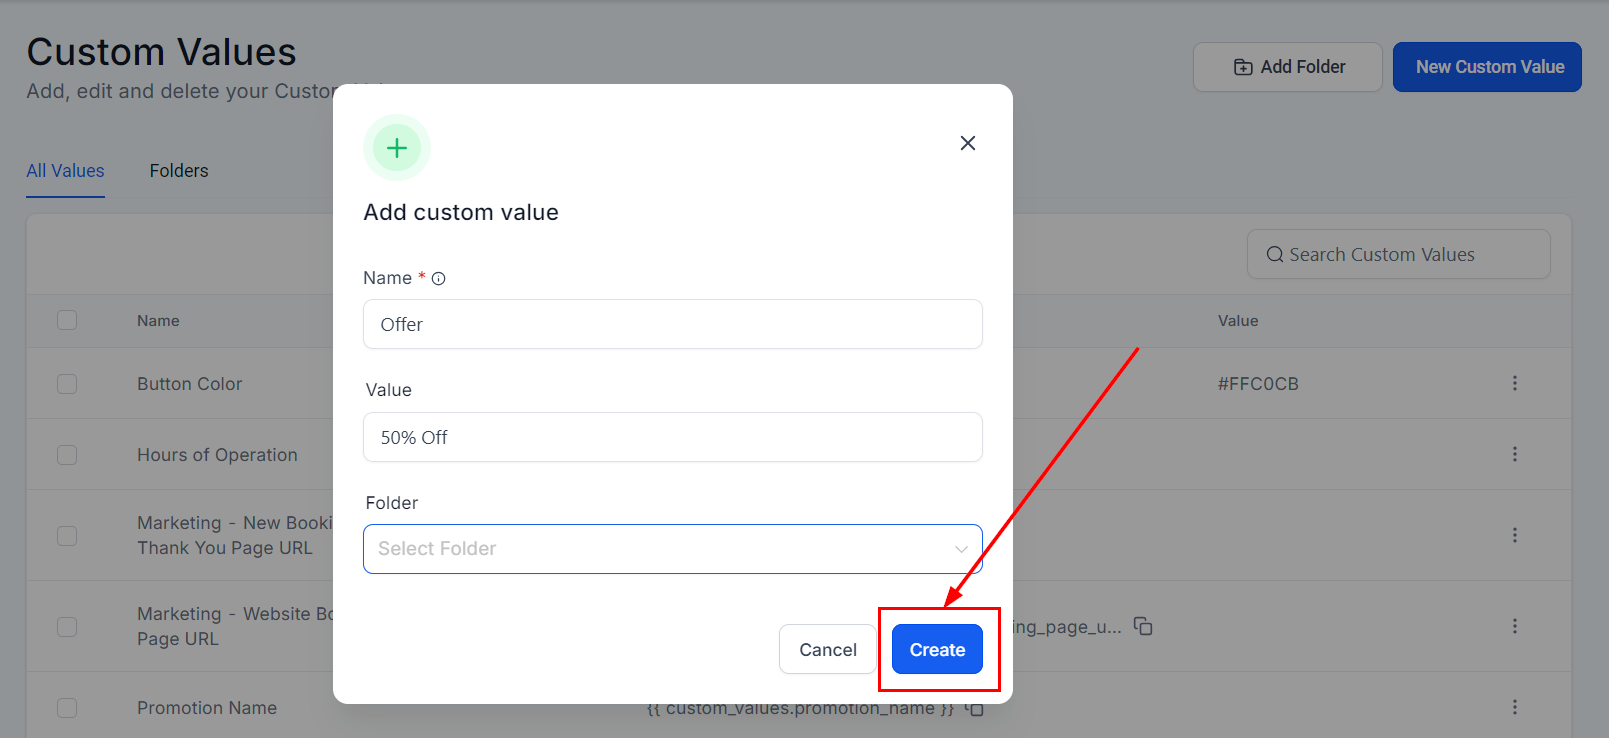Screen dimensions: 1609x738
Task: Tick the Button Color row checkbox
Action: click(67, 384)
